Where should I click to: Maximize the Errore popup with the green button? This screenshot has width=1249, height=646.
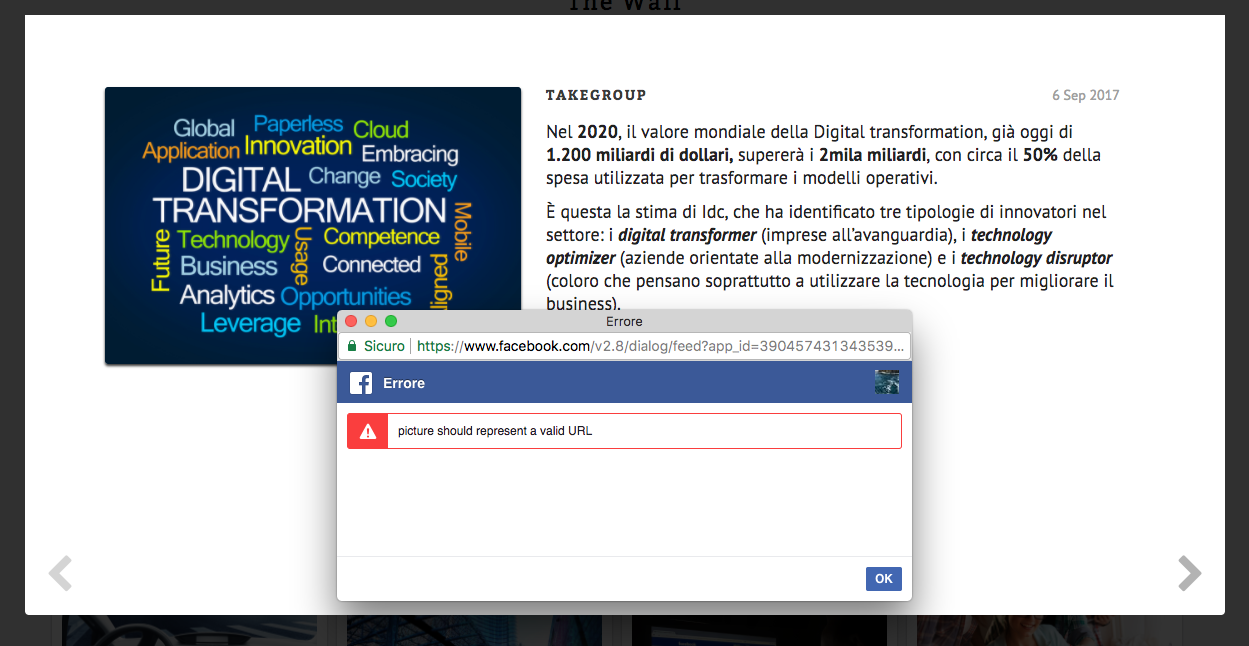[391, 321]
